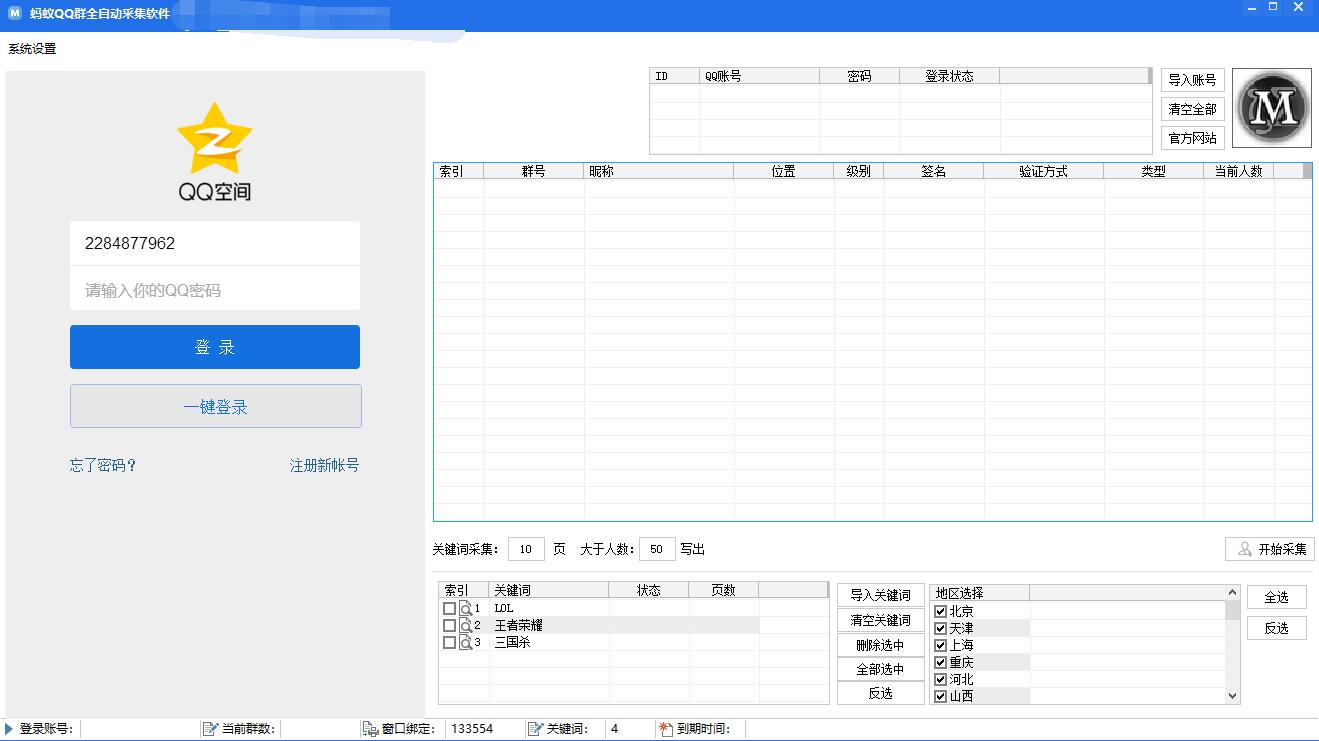The height and width of the screenshot is (741, 1319).
Task: Click the round M logo image
Action: click(1271, 108)
